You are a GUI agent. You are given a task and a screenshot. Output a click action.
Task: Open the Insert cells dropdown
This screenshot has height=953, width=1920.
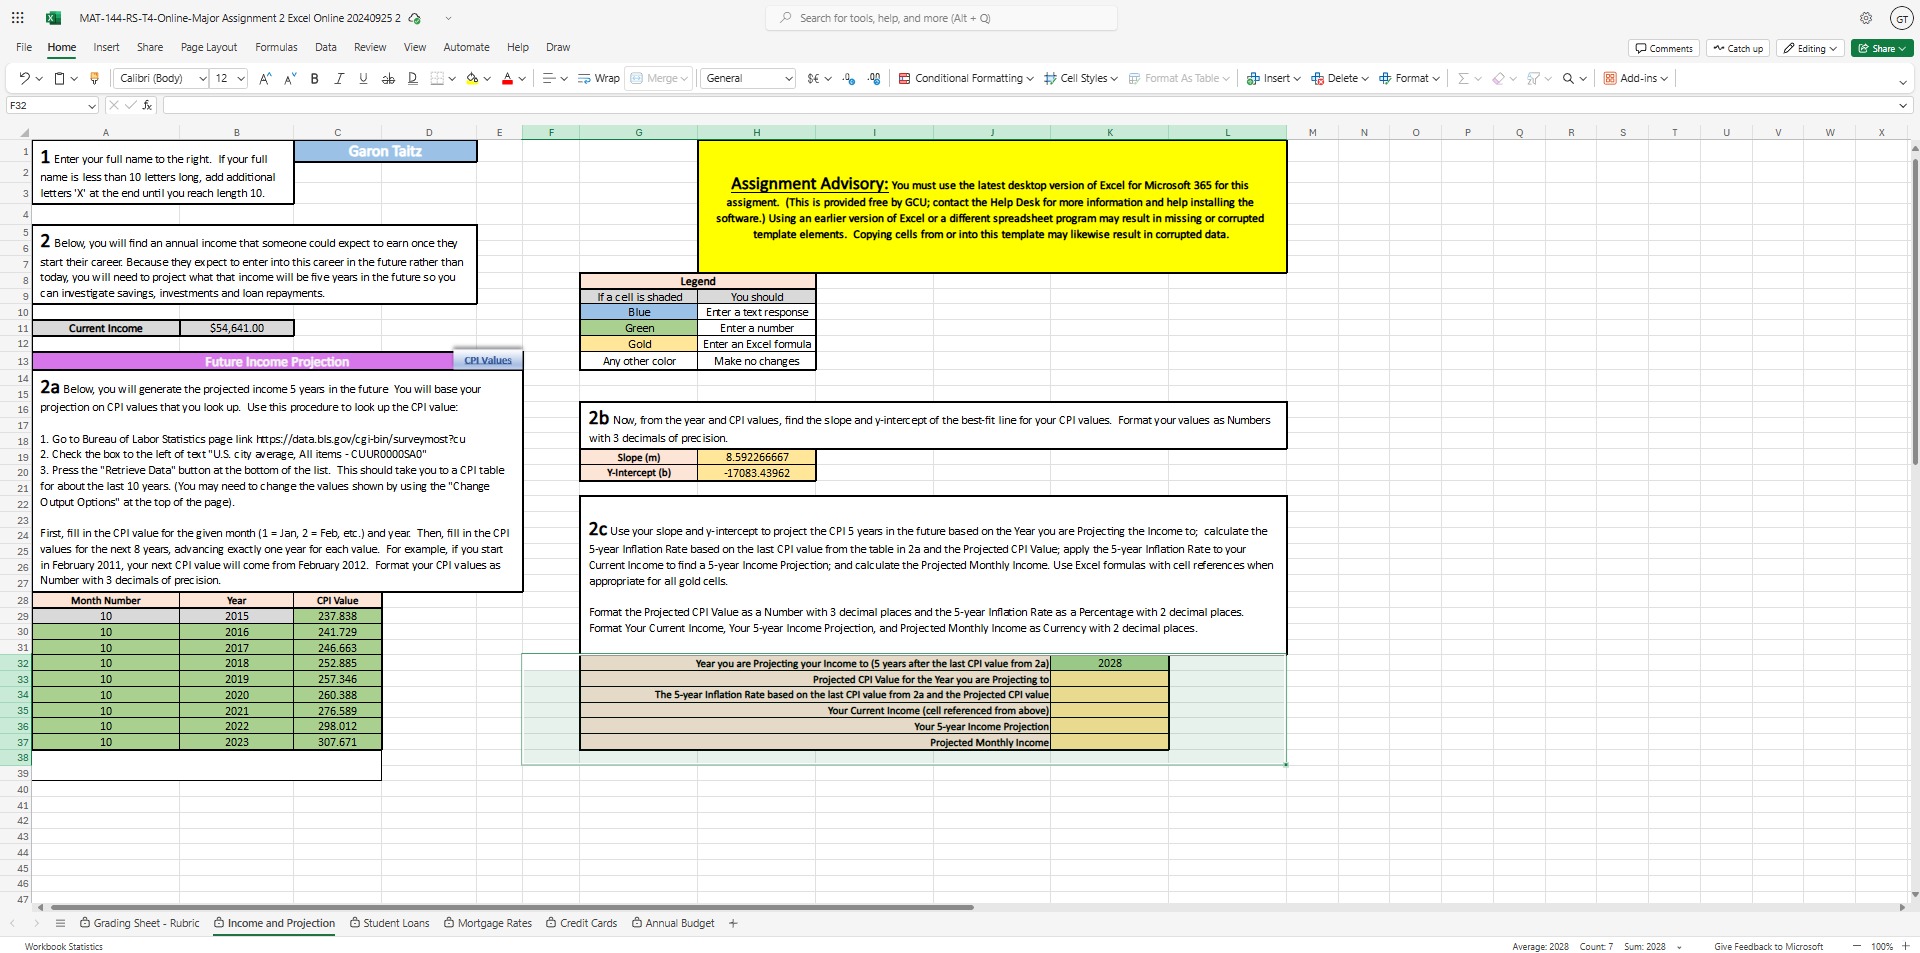(1273, 78)
